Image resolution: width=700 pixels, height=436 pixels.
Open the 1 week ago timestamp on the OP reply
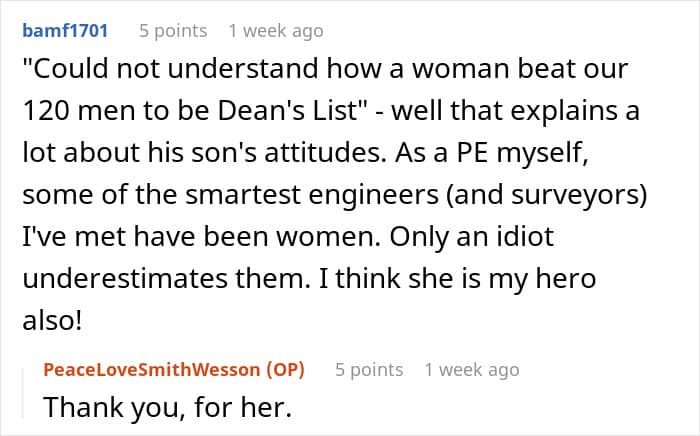[x=472, y=370]
